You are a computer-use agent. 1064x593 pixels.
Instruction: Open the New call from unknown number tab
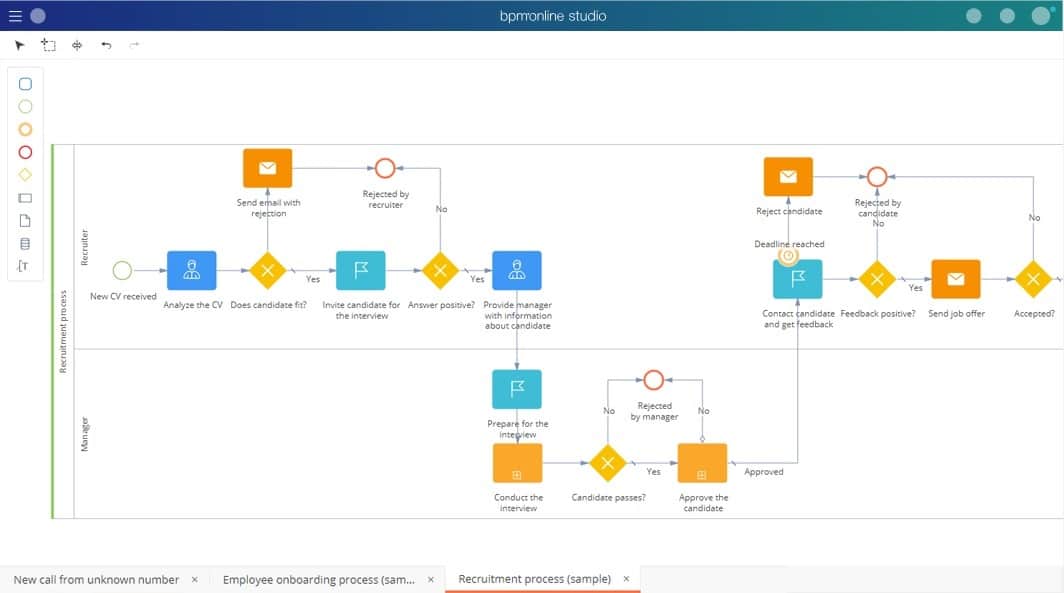96,579
